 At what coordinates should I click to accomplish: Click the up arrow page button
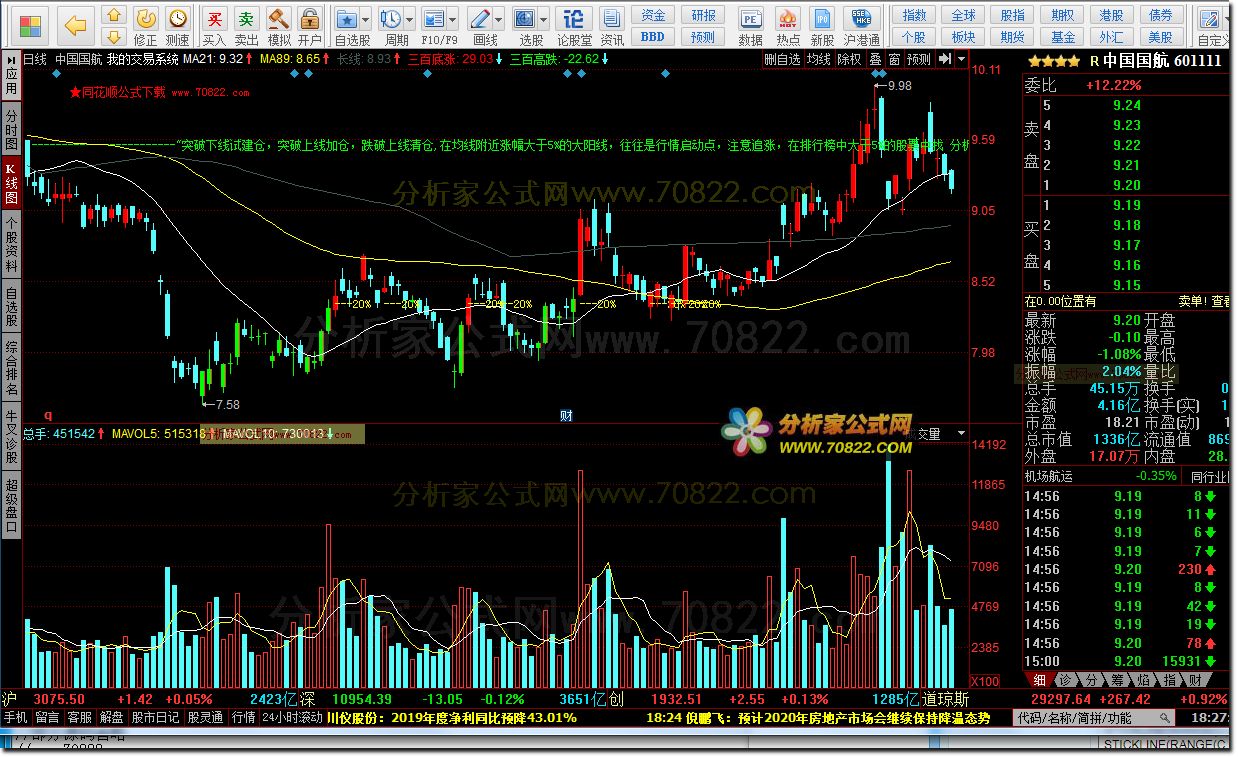click(x=114, y=16)
